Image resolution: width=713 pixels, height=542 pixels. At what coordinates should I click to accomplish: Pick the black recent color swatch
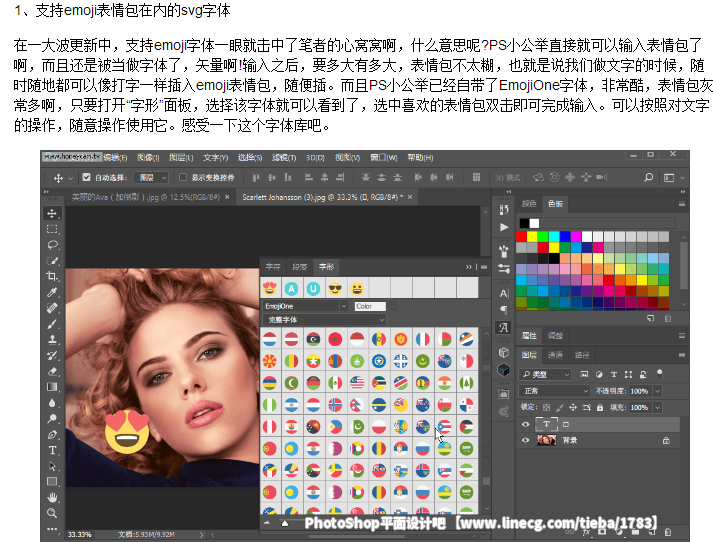click(x=524, y=223)
